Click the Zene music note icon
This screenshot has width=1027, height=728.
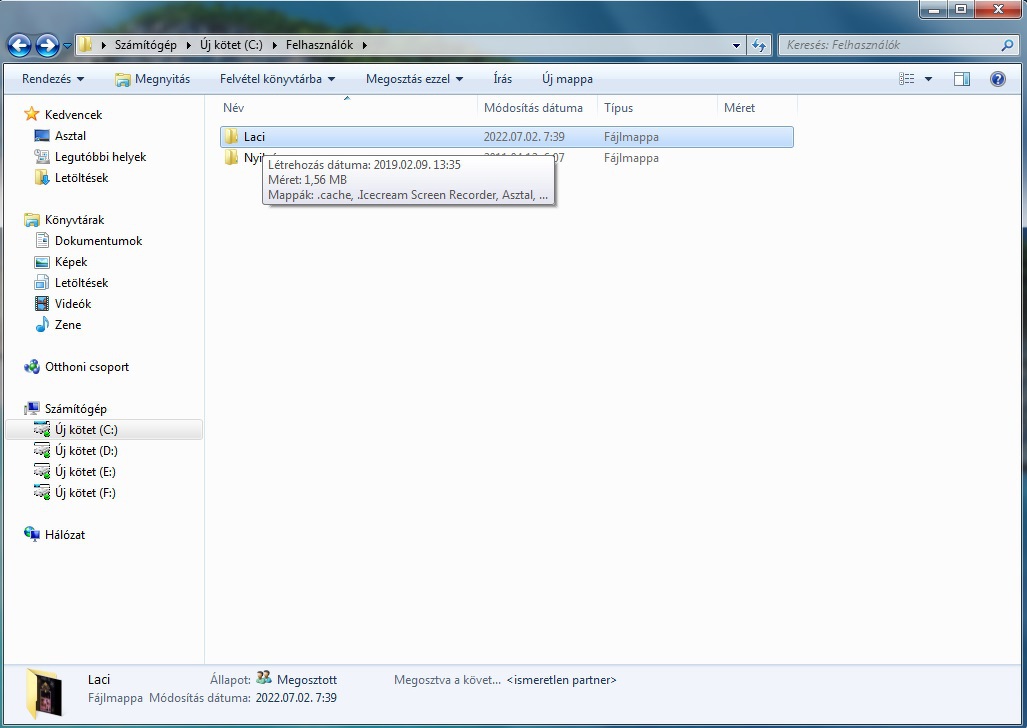point(42,324)
